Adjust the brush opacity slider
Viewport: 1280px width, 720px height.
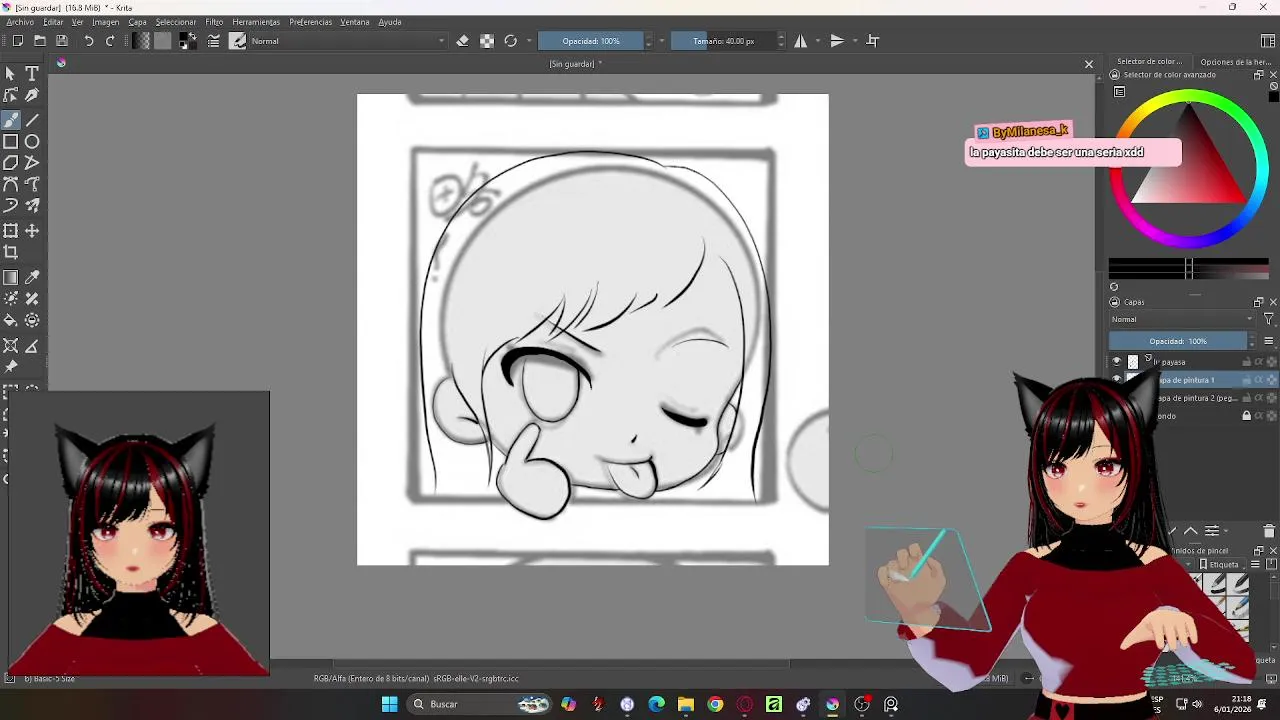tap(590, 41)
